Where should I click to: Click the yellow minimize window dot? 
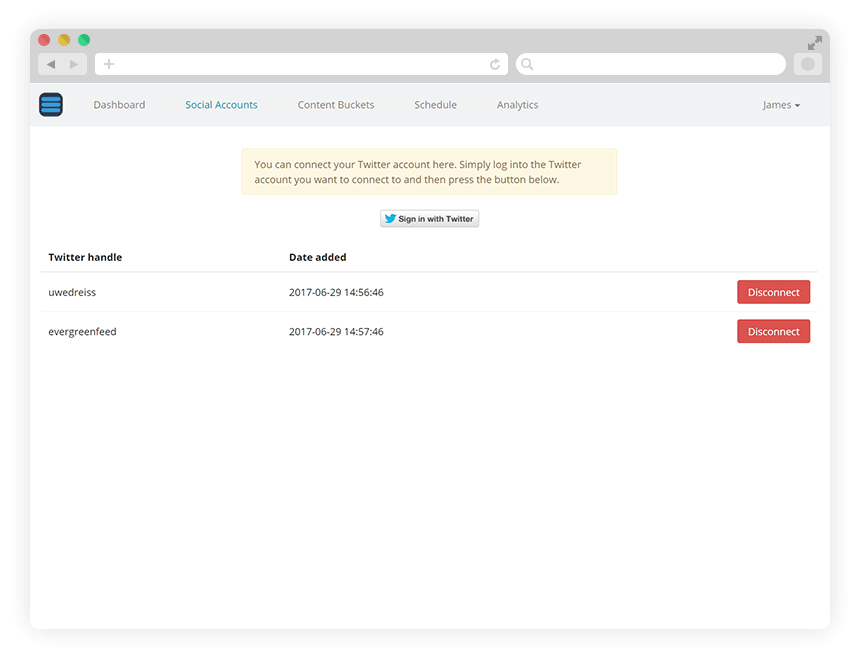pos(64,40)
